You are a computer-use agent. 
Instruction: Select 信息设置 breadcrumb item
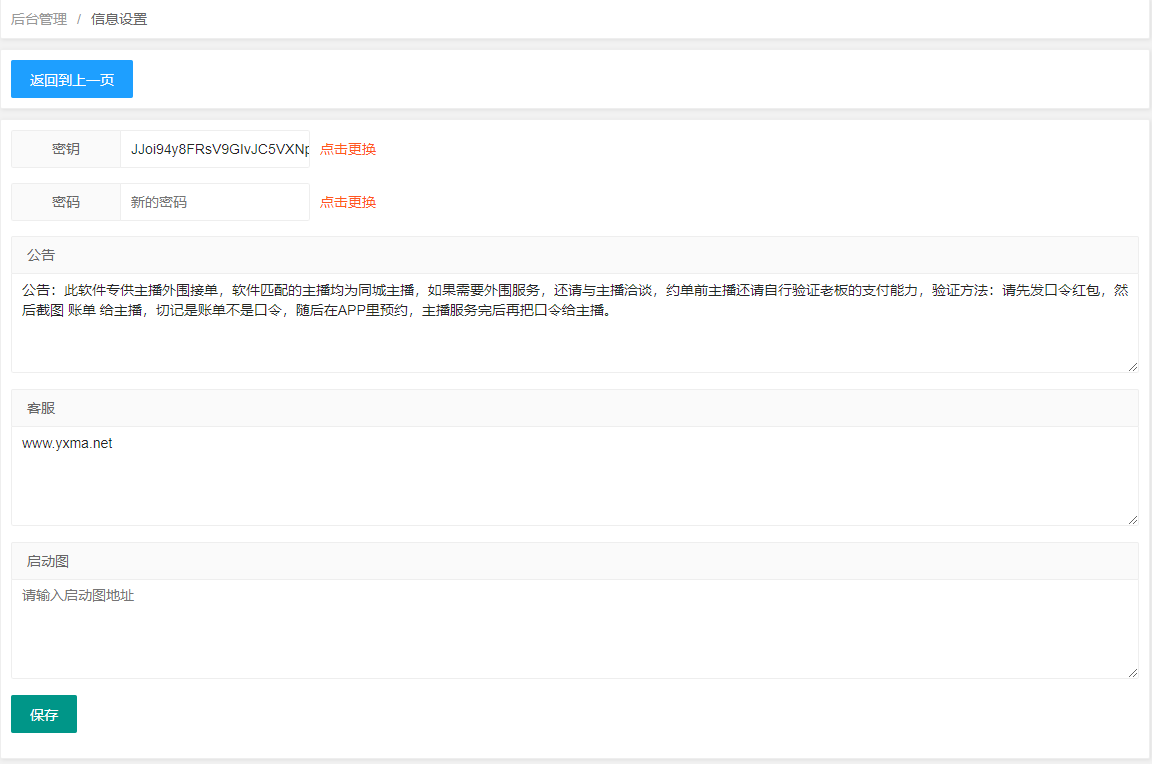[119, 19]
